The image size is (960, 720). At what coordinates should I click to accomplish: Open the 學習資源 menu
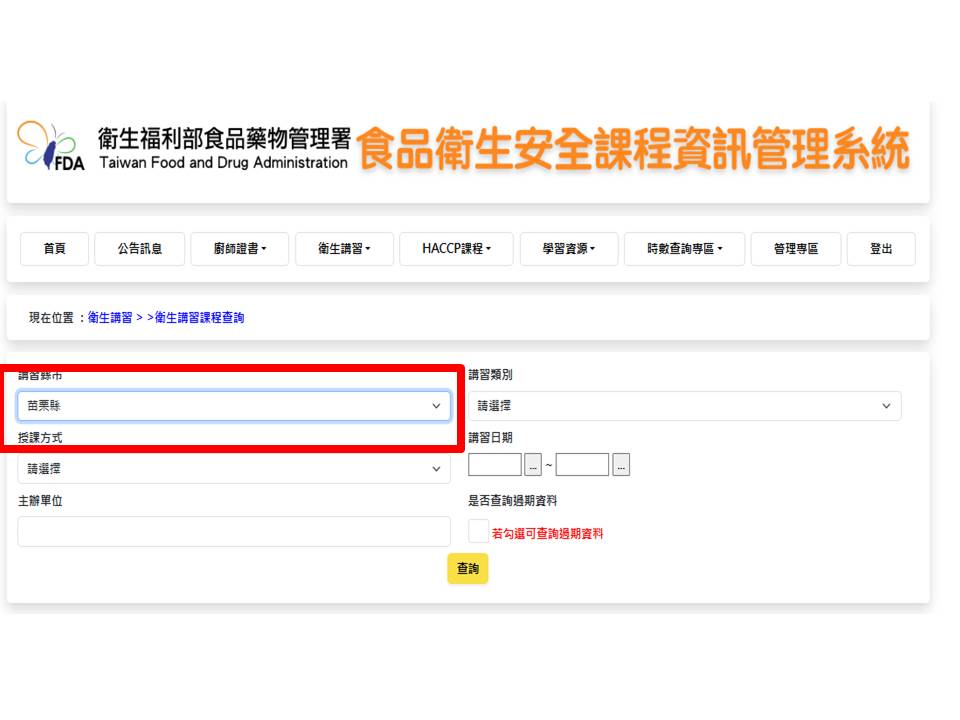coord(568,249)
